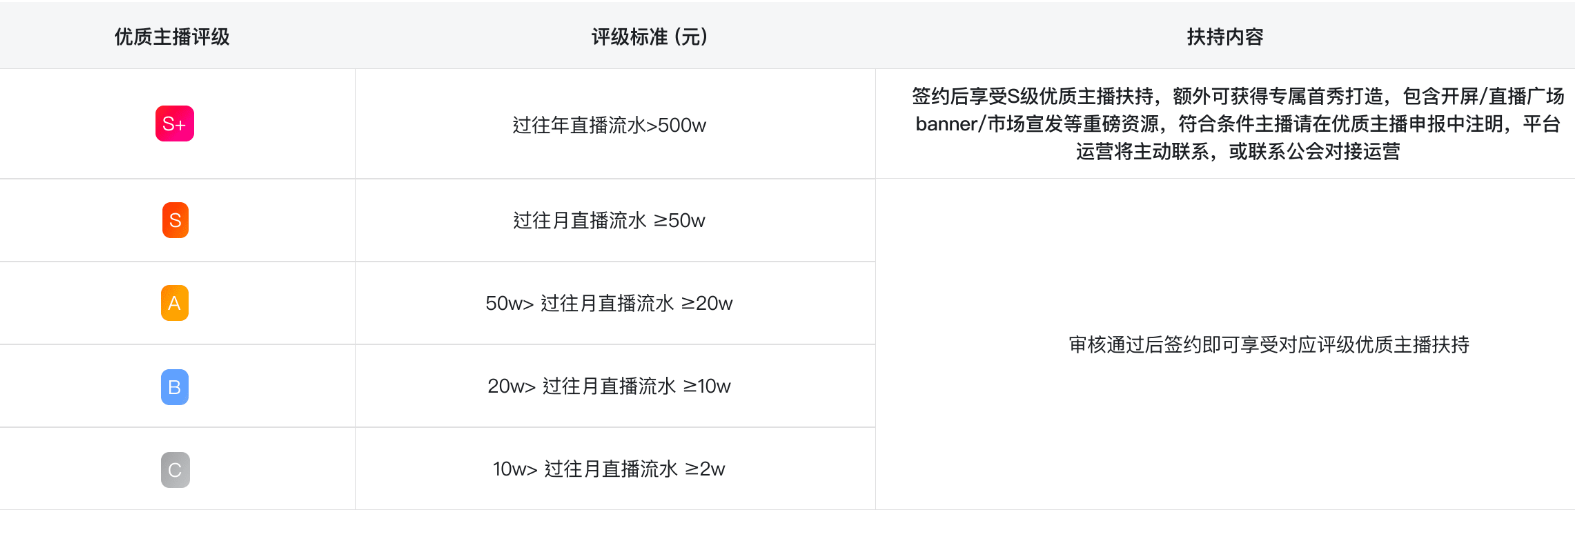Click the 或联系公会对接运营 text
1575x556 pixels.
click(1314, 152)
